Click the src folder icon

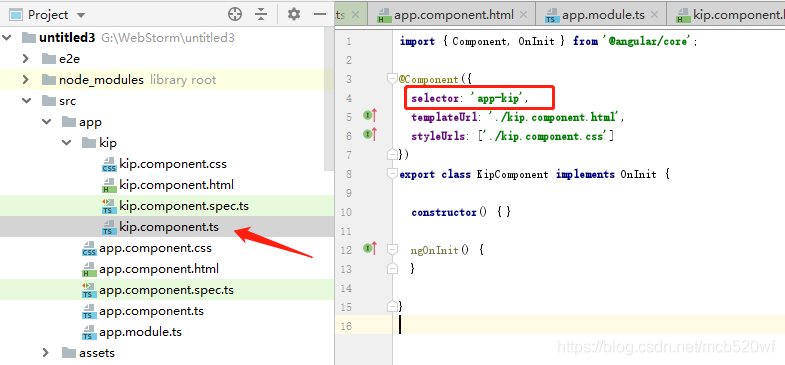pyautogui.click(x=49, y=101)
